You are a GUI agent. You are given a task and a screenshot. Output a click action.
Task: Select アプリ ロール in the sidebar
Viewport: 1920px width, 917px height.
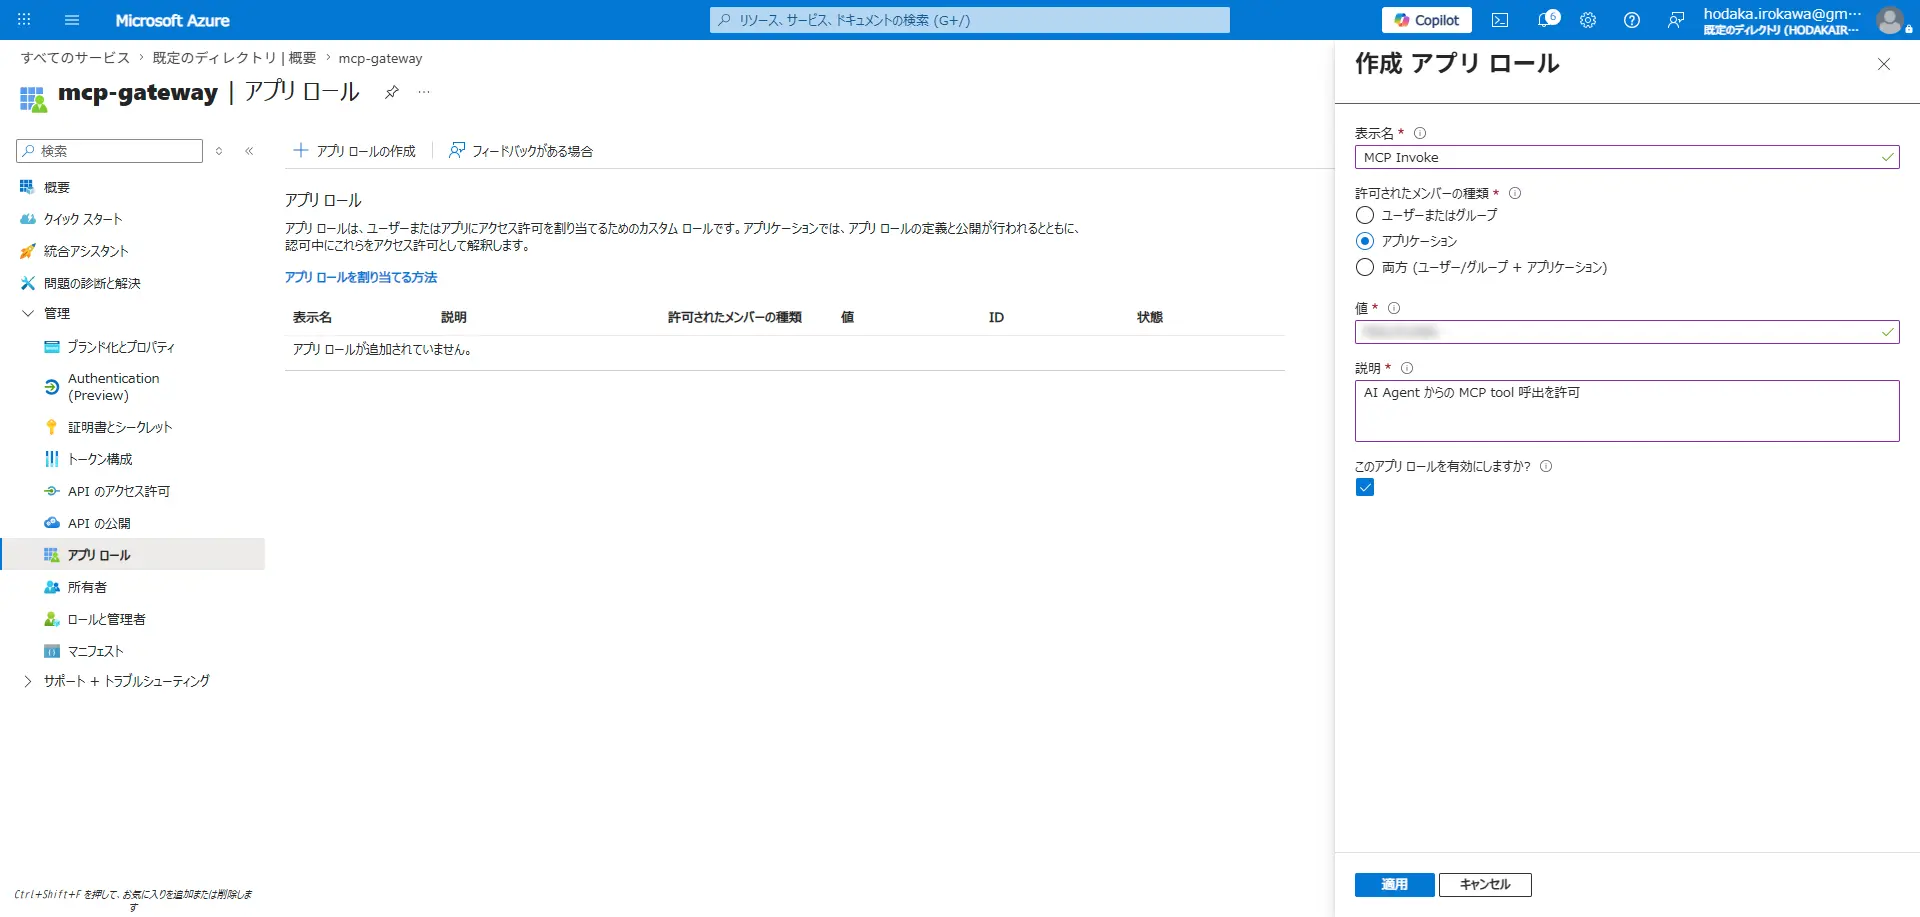click(132, 554)
